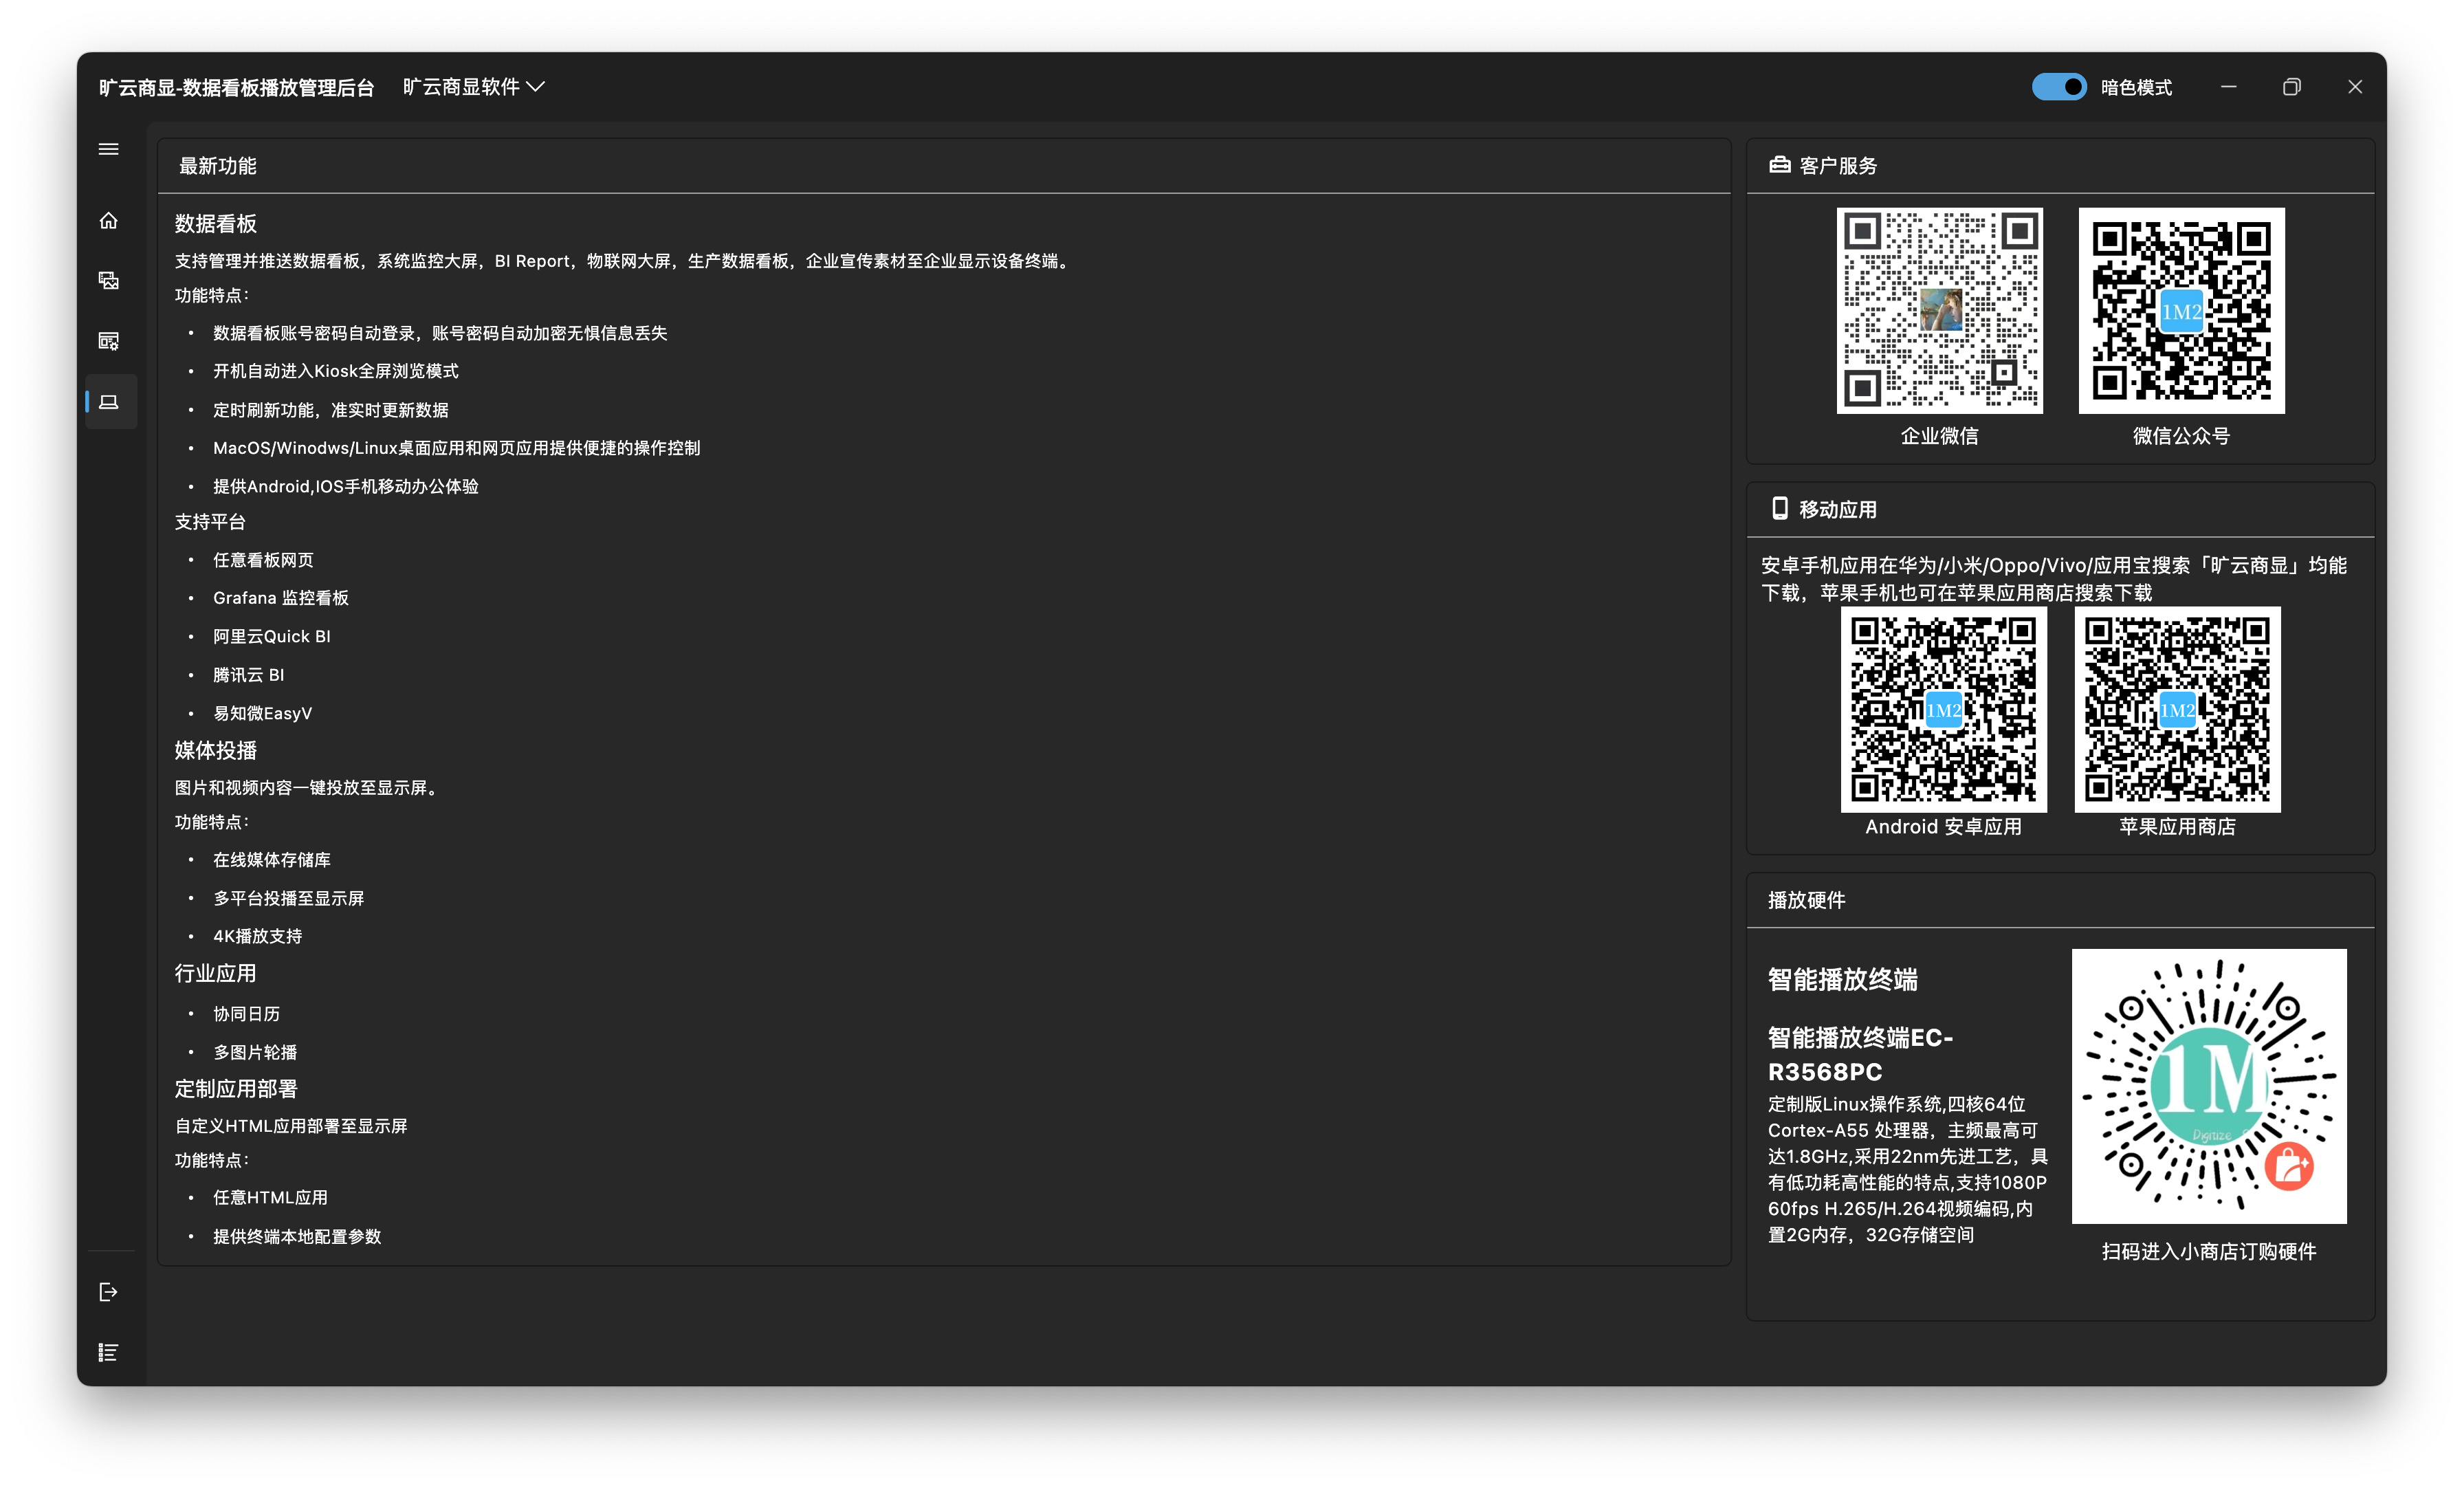Click the '4K播放支持' list item
Image resolution: width=2464 pixels, height=1488 pixels.
[x=258, y=936]
